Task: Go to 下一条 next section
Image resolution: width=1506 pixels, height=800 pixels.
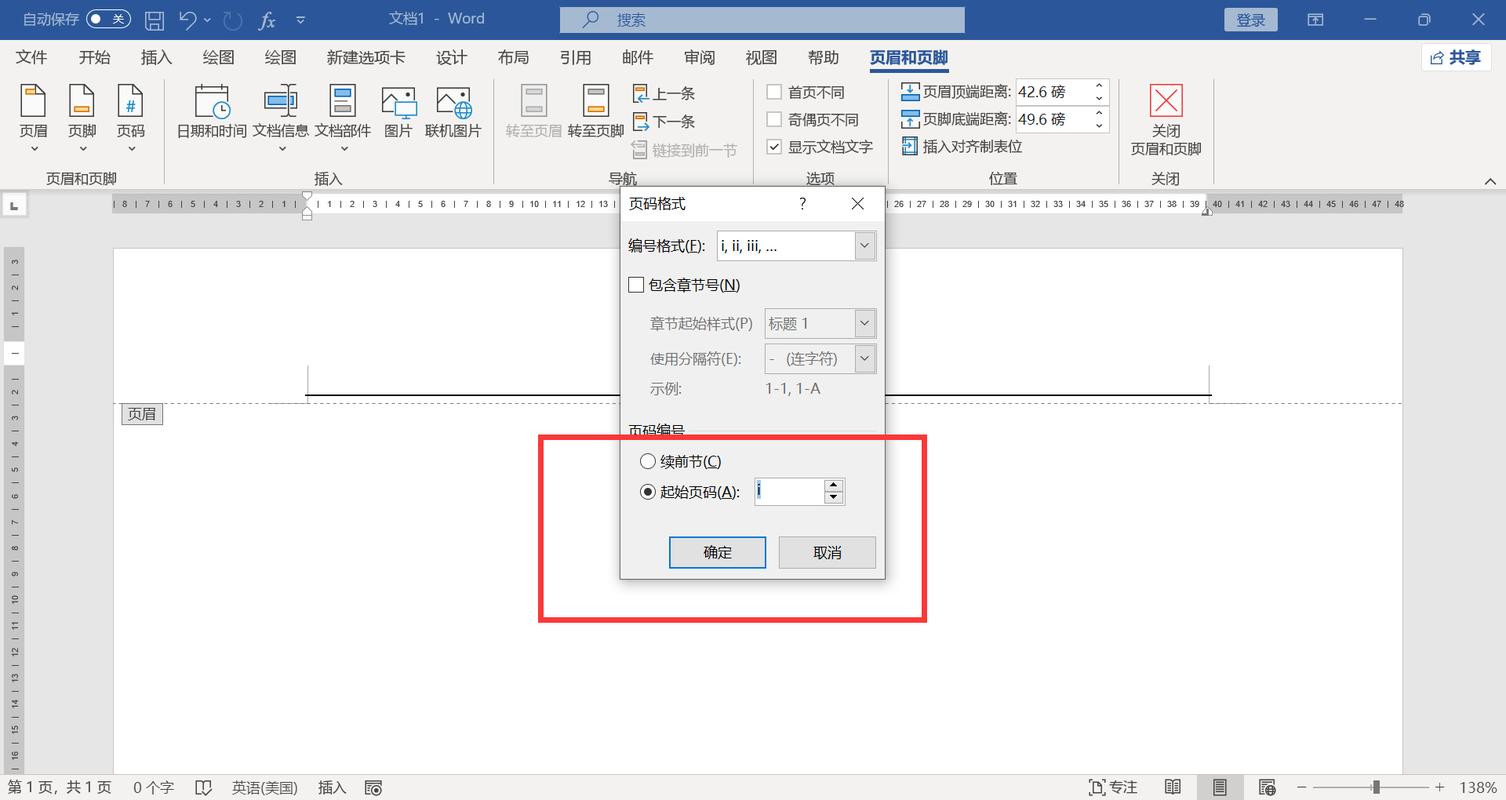Action: (x=664, y=121)
